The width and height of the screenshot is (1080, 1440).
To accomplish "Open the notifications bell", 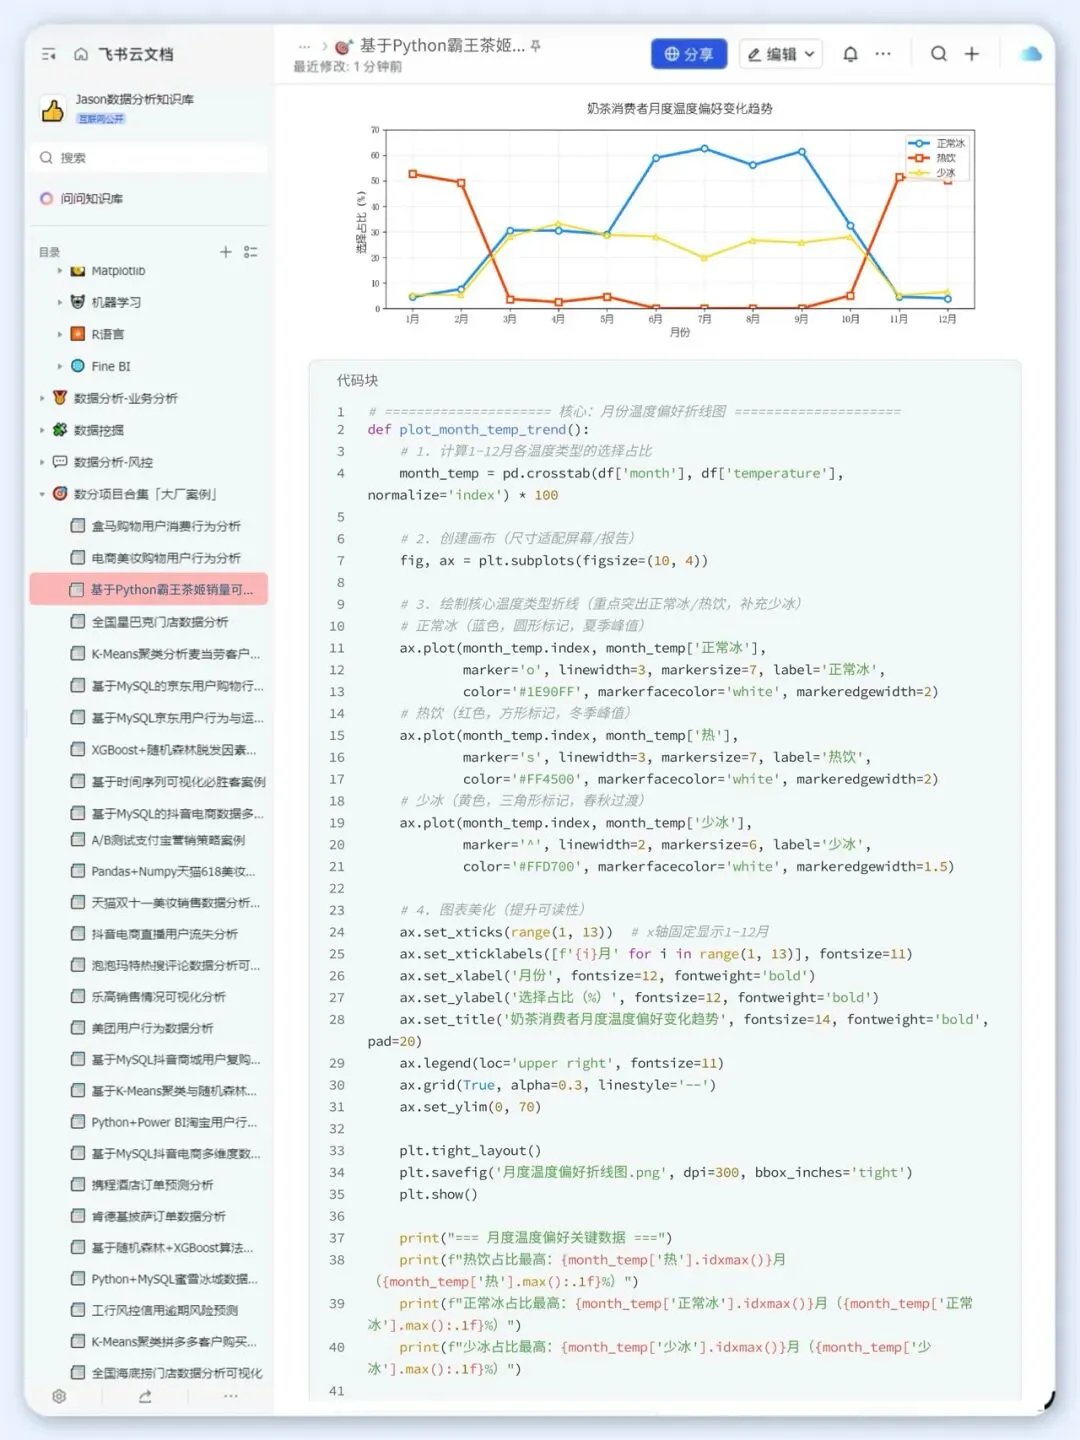I will click(x=850, y=54).
